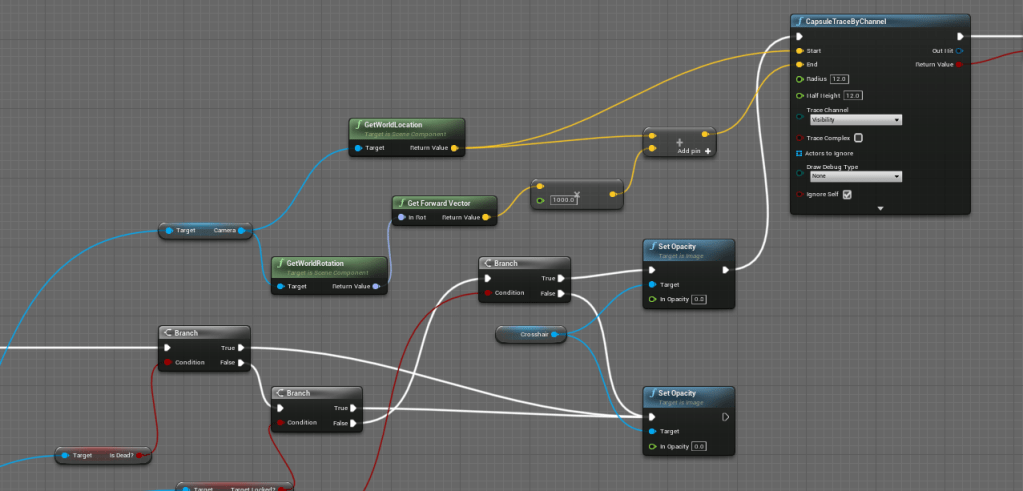1023x491 pixels.
Task: Open the Trace Channel dropdown
Action: 855,120
